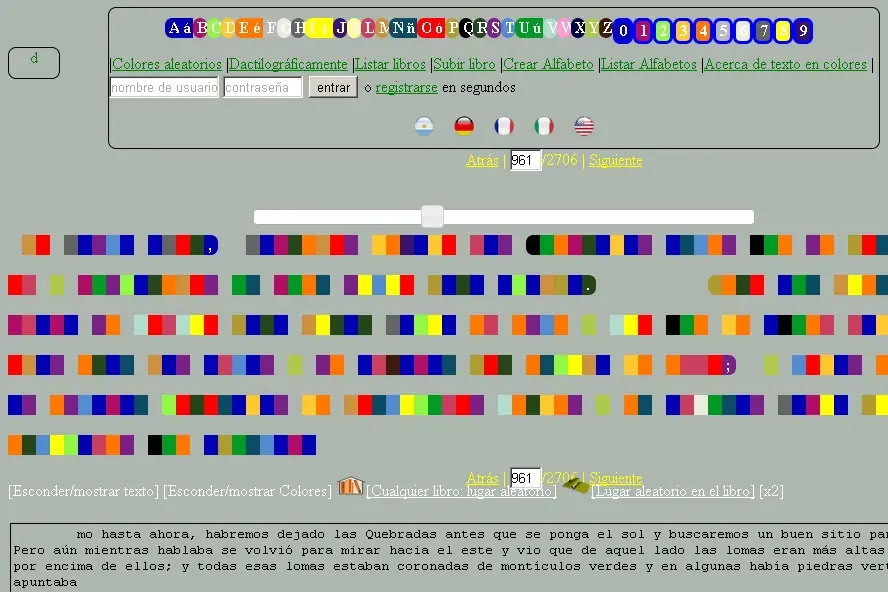Click the bookshelf icon beside Cualquier libro
Viewport: 888px width, 592px height.
(x=351, y=485)
